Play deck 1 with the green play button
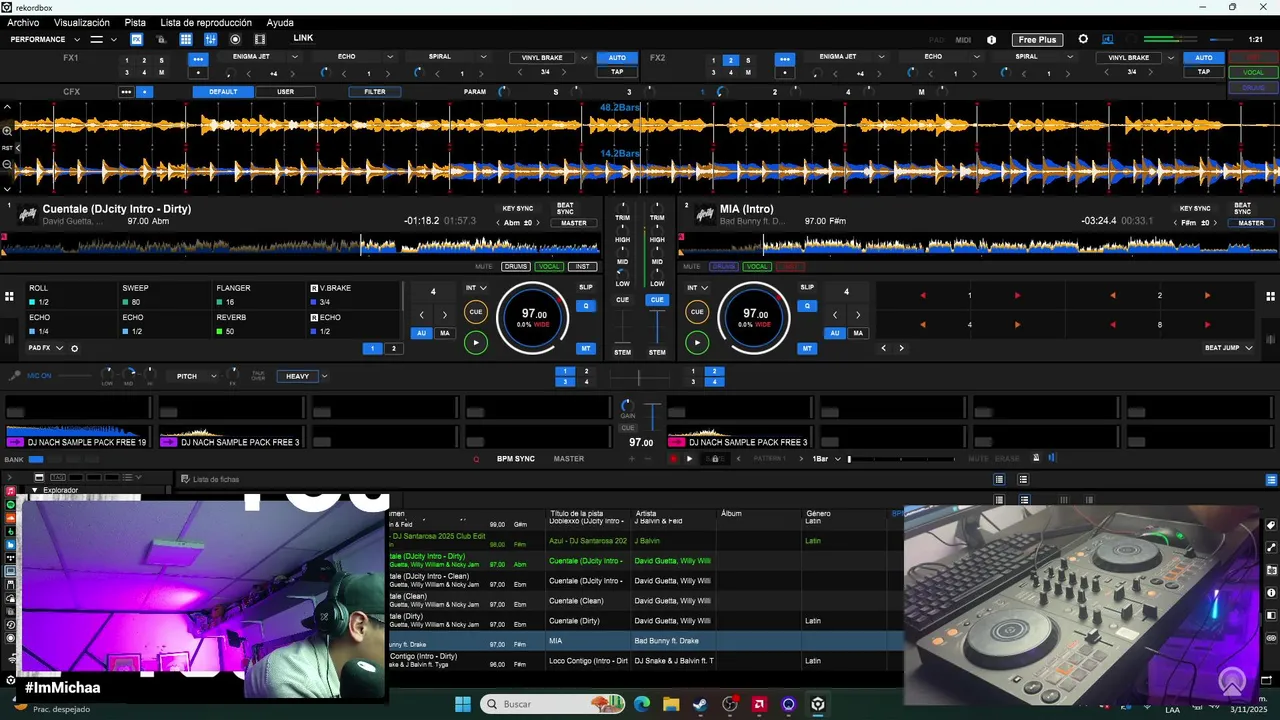 [x=476, y=343]
